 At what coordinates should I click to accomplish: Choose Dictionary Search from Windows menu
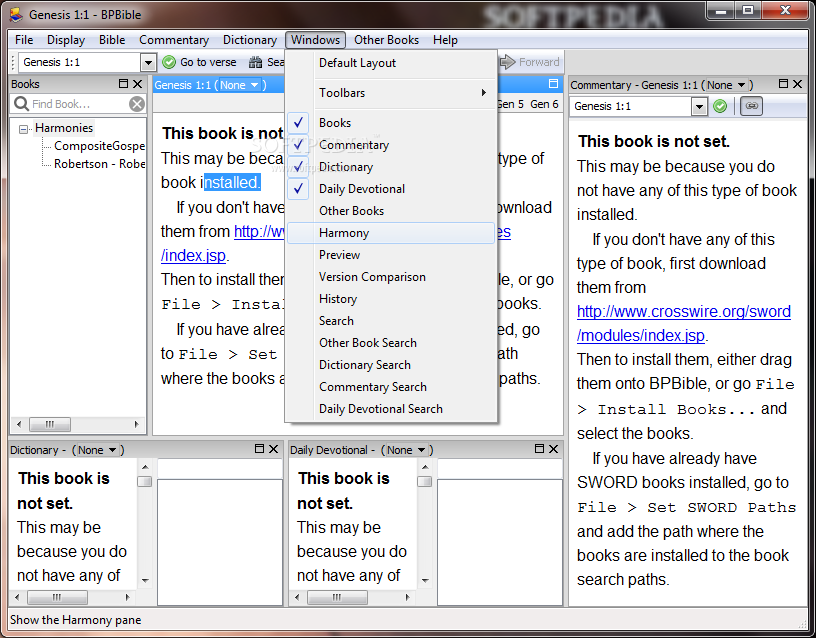point(390,365)
